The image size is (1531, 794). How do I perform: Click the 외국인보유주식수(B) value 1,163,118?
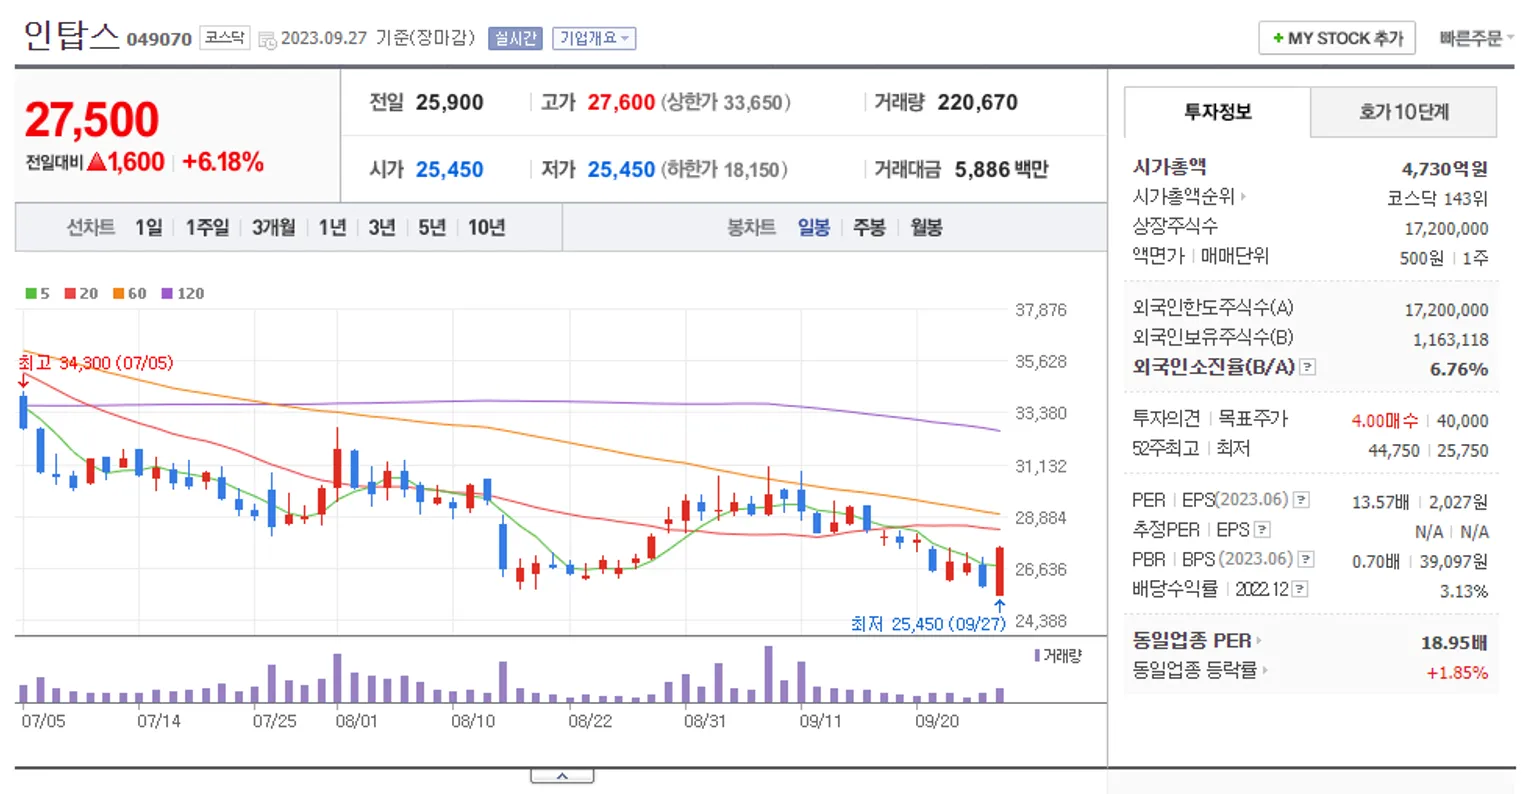(x=1450, y=340)
